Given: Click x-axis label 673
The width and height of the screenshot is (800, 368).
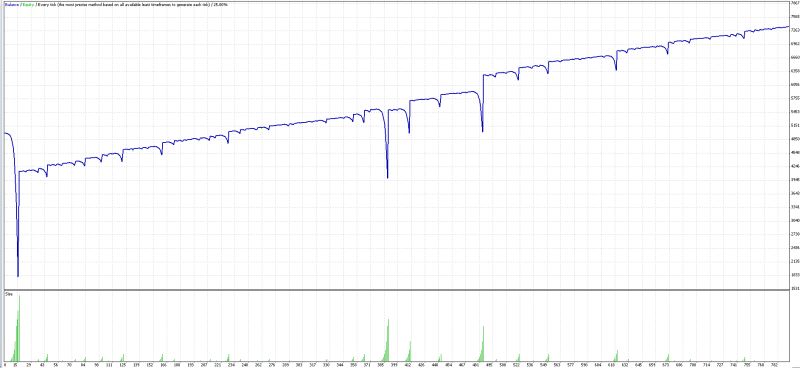Looking at the screenshot, I should (x=666, y=365).
